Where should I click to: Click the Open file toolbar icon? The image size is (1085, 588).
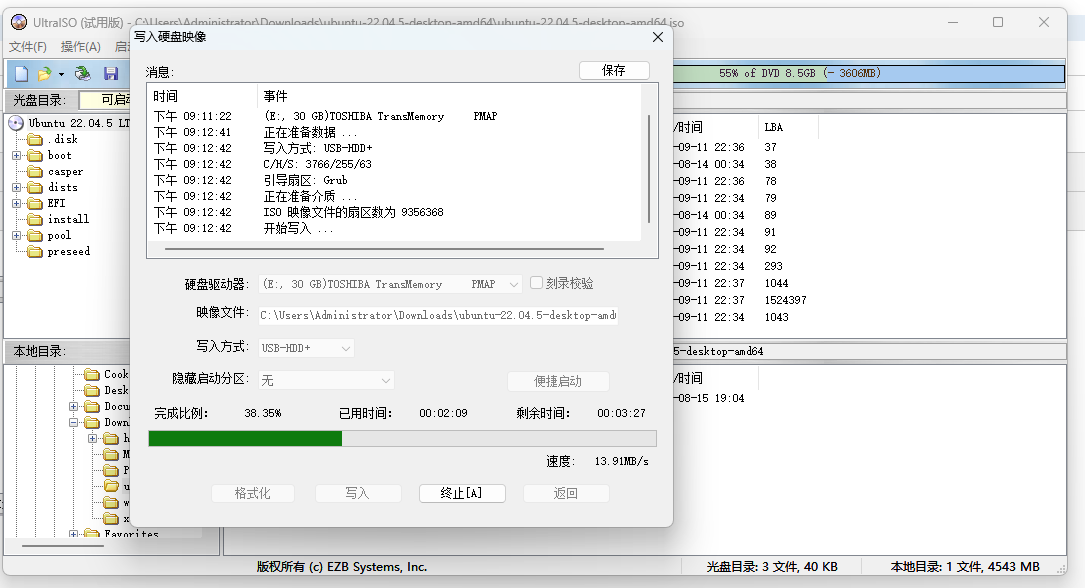[44, 73]
